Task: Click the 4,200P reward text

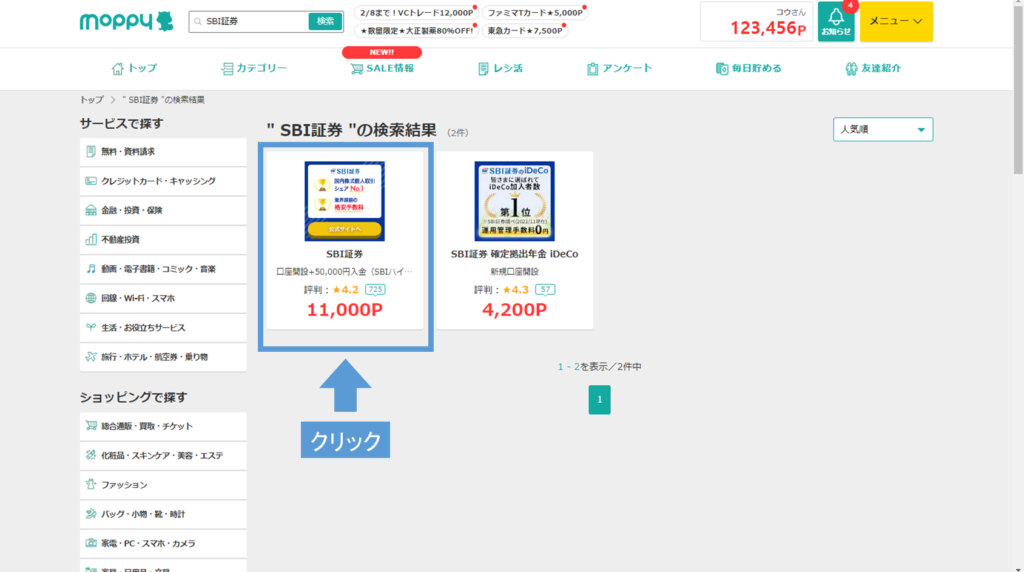Action: click(515, 310)
